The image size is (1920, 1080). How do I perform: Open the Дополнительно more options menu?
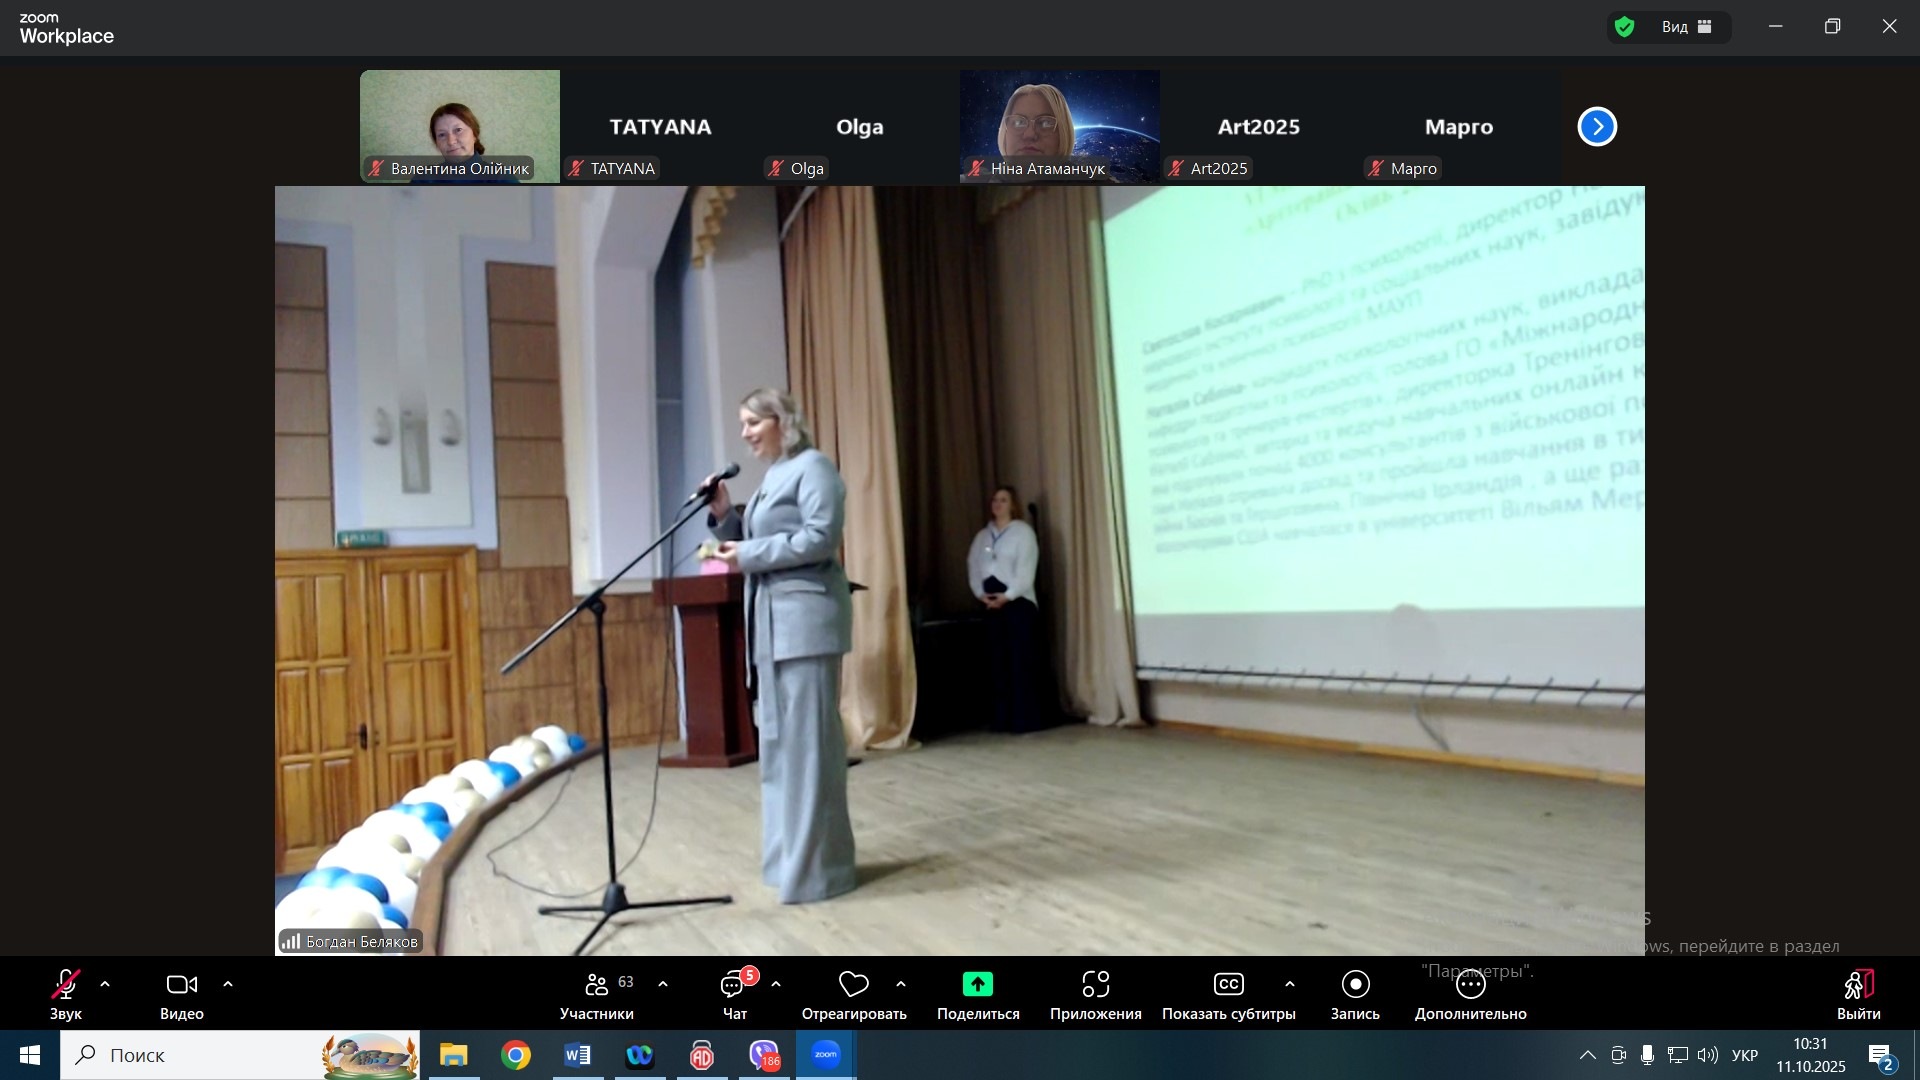(x=1470, y=994)
